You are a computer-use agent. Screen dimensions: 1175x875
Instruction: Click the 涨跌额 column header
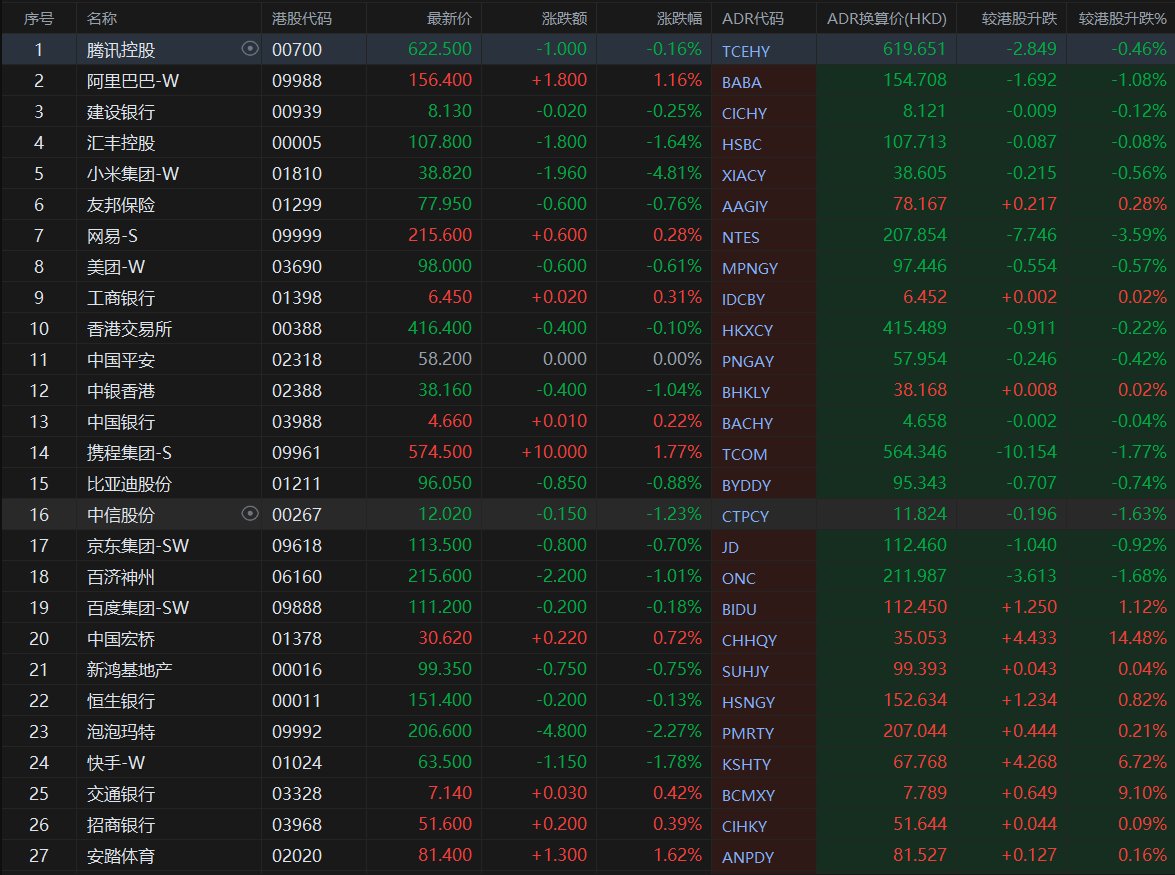(564, 18)
